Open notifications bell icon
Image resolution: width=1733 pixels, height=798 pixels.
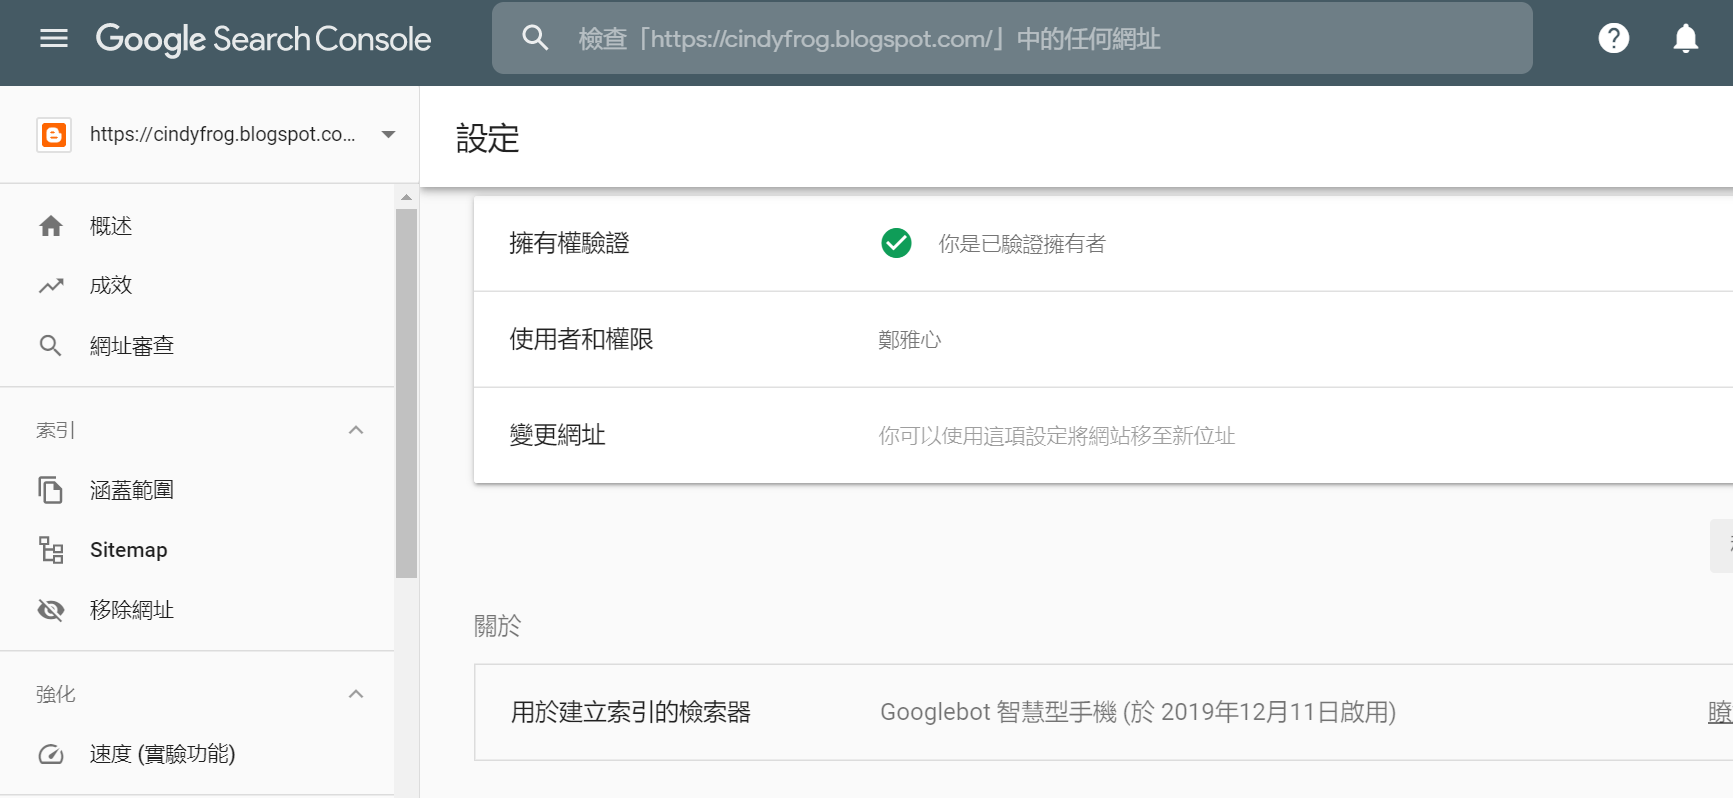point(1685,38)
